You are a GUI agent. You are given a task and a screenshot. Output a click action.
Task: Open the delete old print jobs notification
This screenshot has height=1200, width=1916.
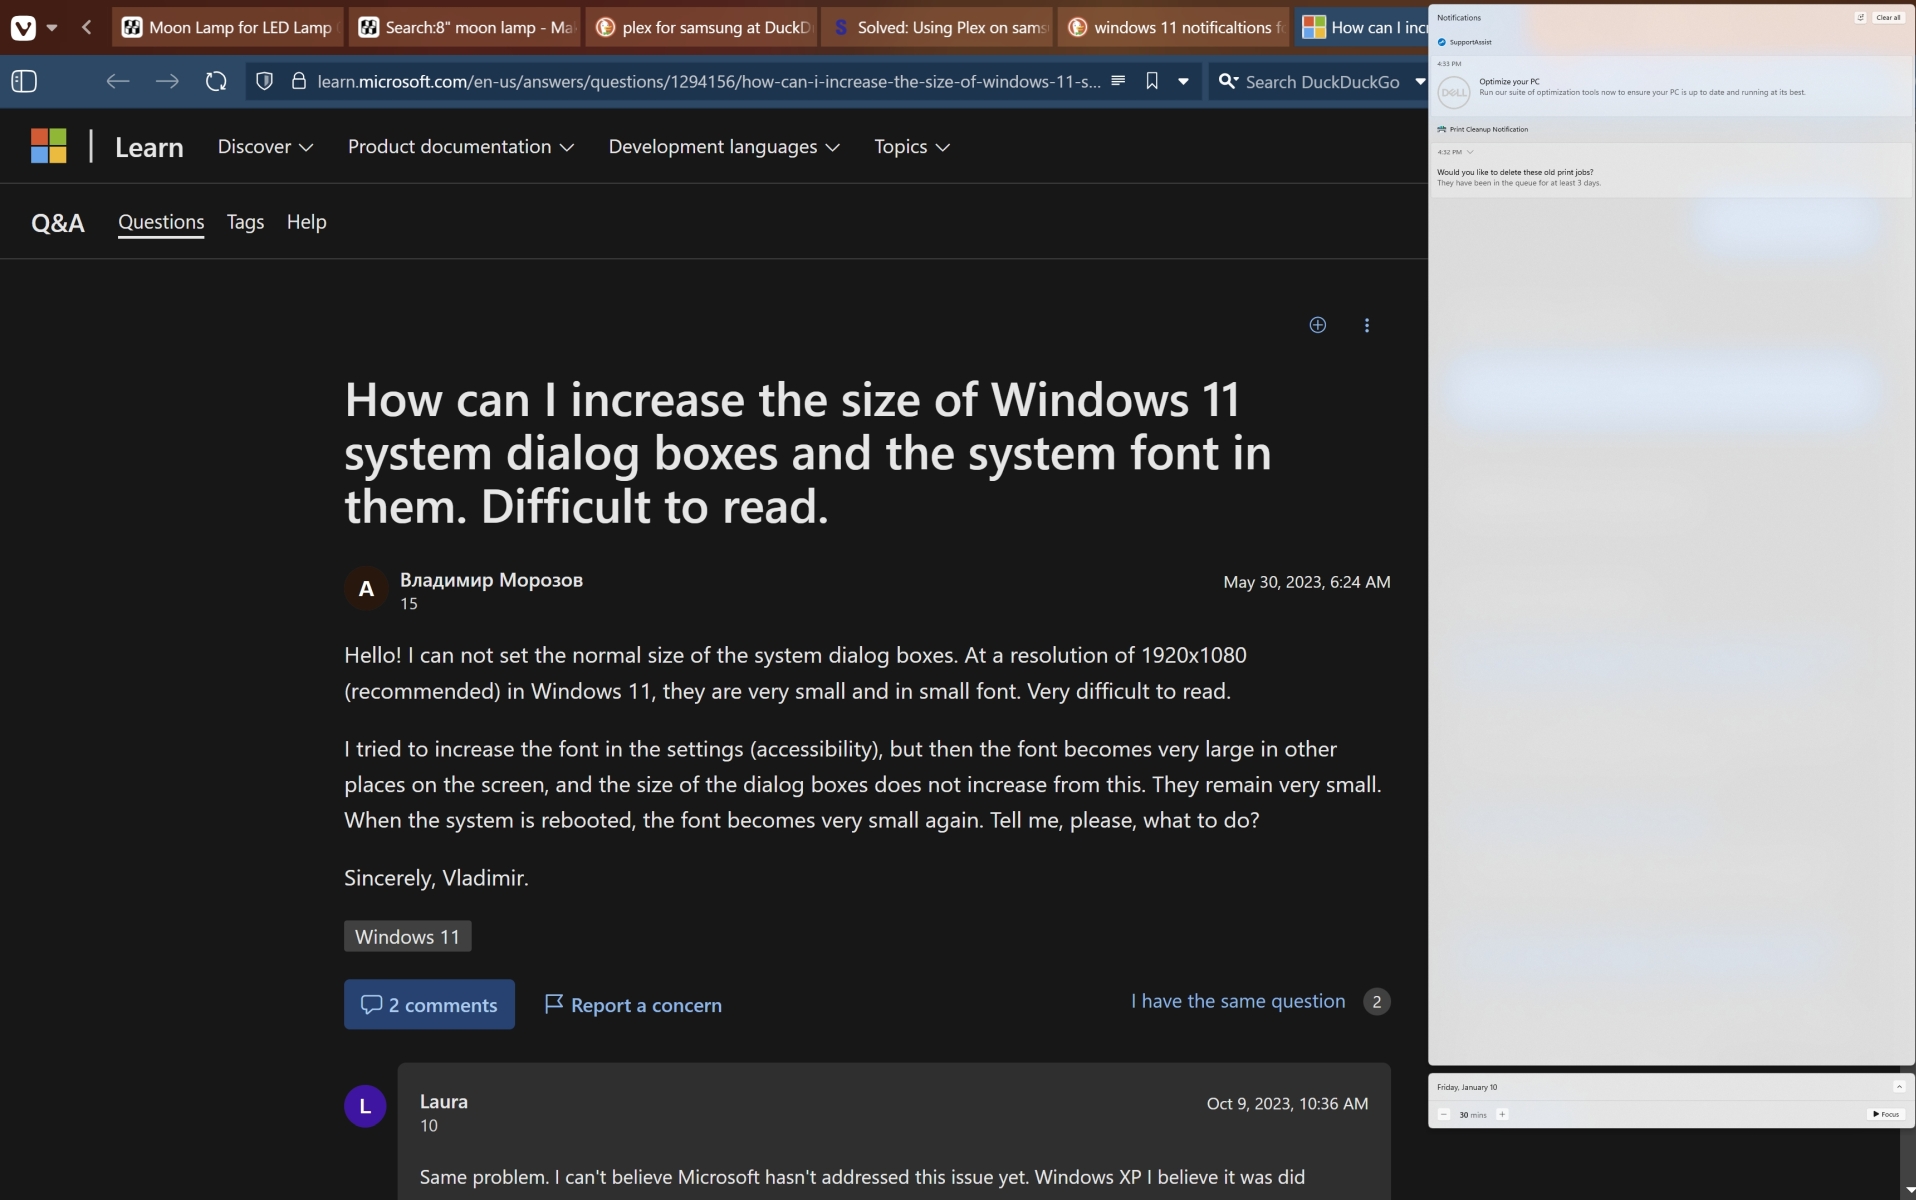pos(1671,171)
